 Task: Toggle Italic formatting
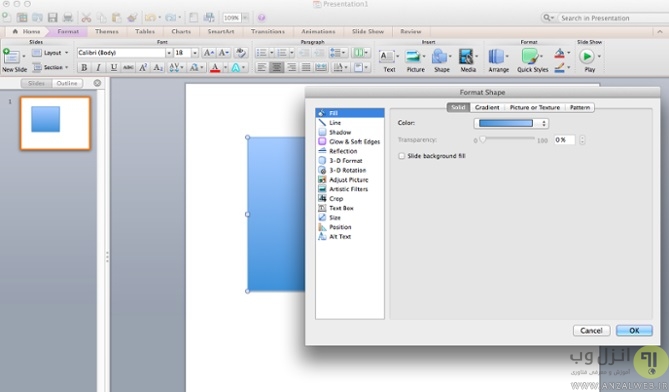[x=99, y=67]
